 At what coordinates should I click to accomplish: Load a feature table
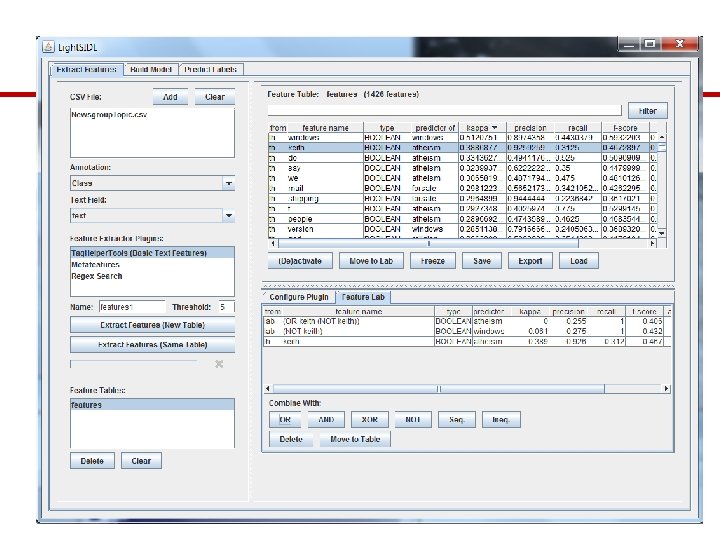pyautogui.click(x=579, y=261)
